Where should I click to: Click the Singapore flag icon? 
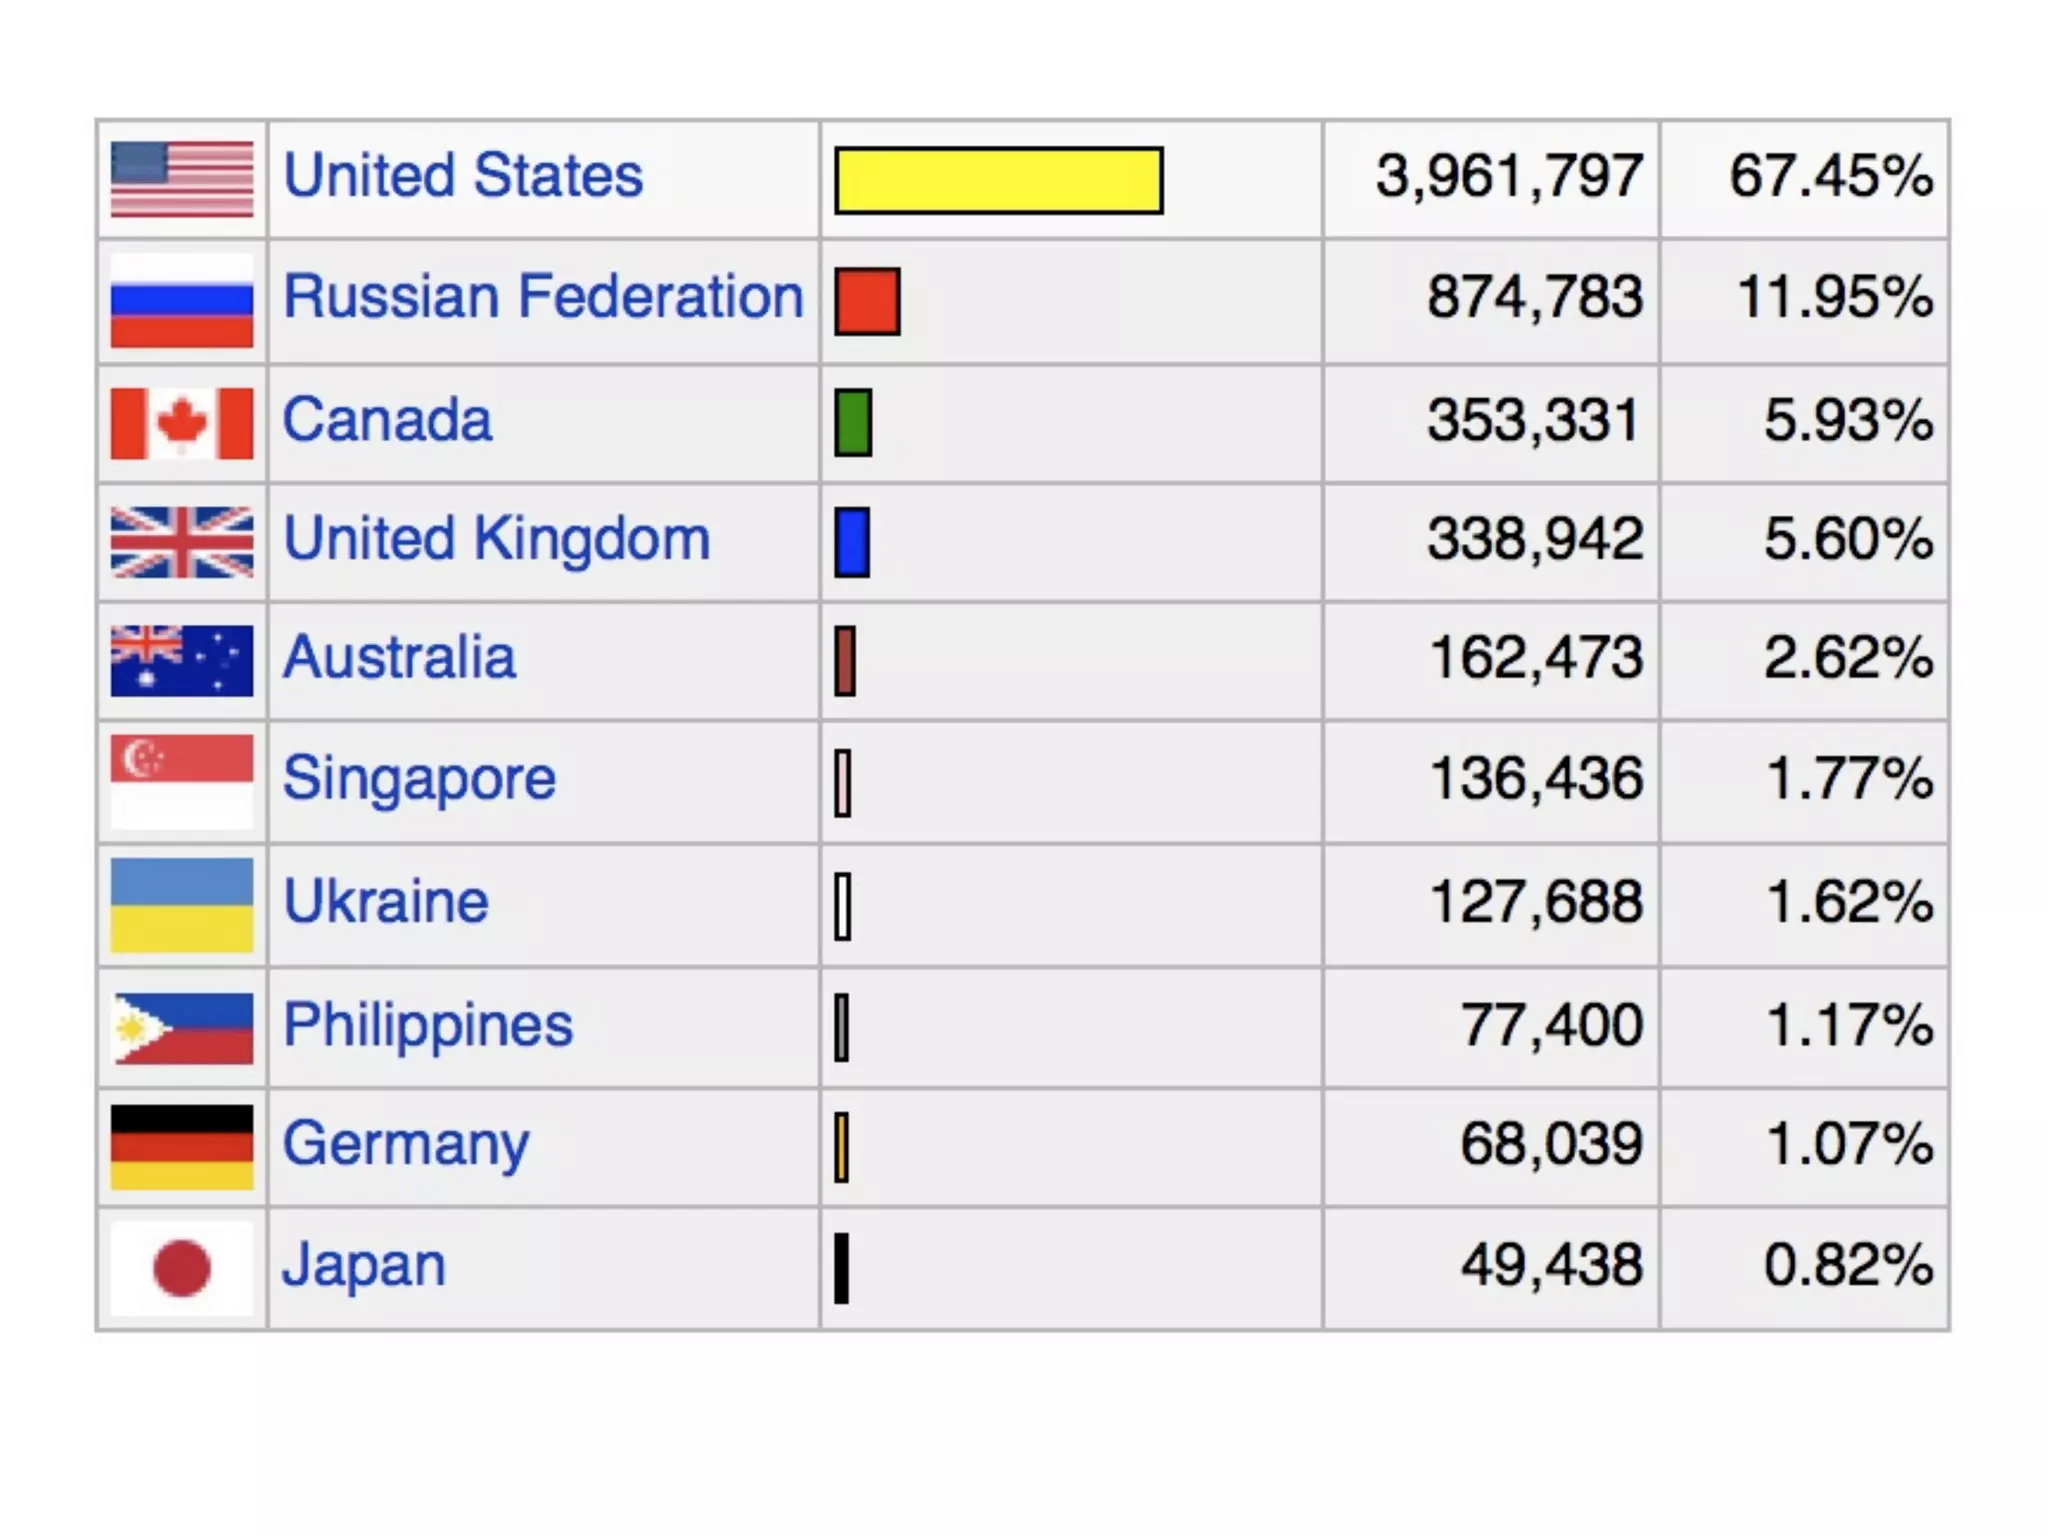(x=181, y=781)
